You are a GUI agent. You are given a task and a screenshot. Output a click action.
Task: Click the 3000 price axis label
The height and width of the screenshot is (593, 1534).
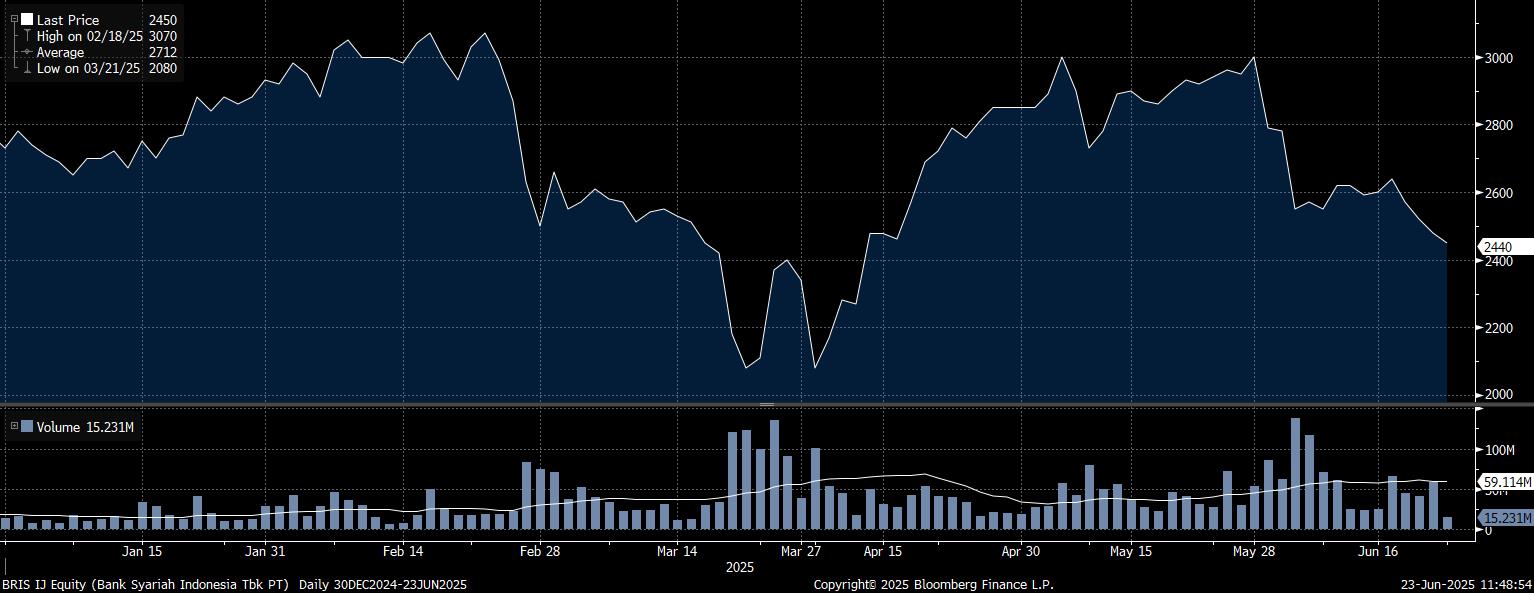pyautogui.click(x=1498, y=58)
